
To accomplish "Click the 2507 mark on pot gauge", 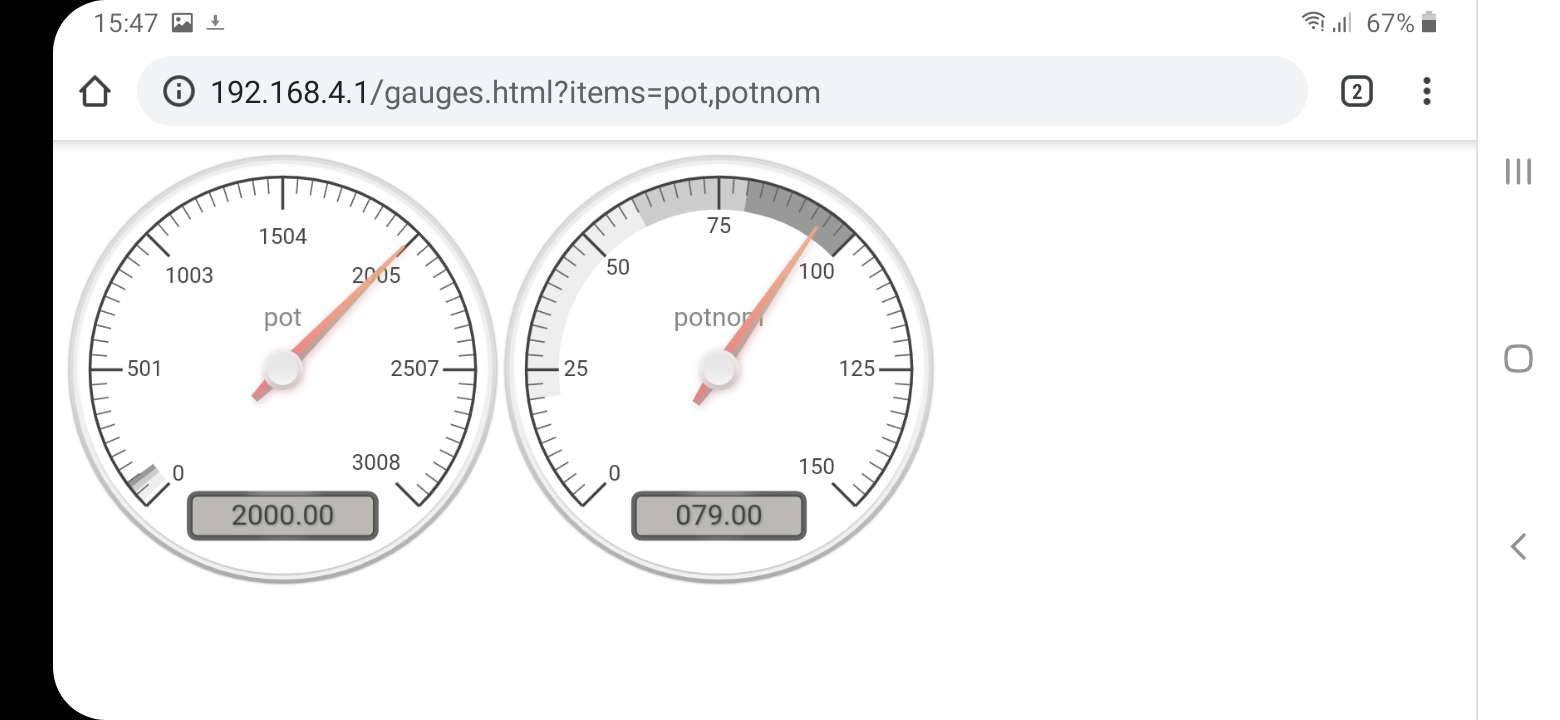I will [x=414, y=369].
